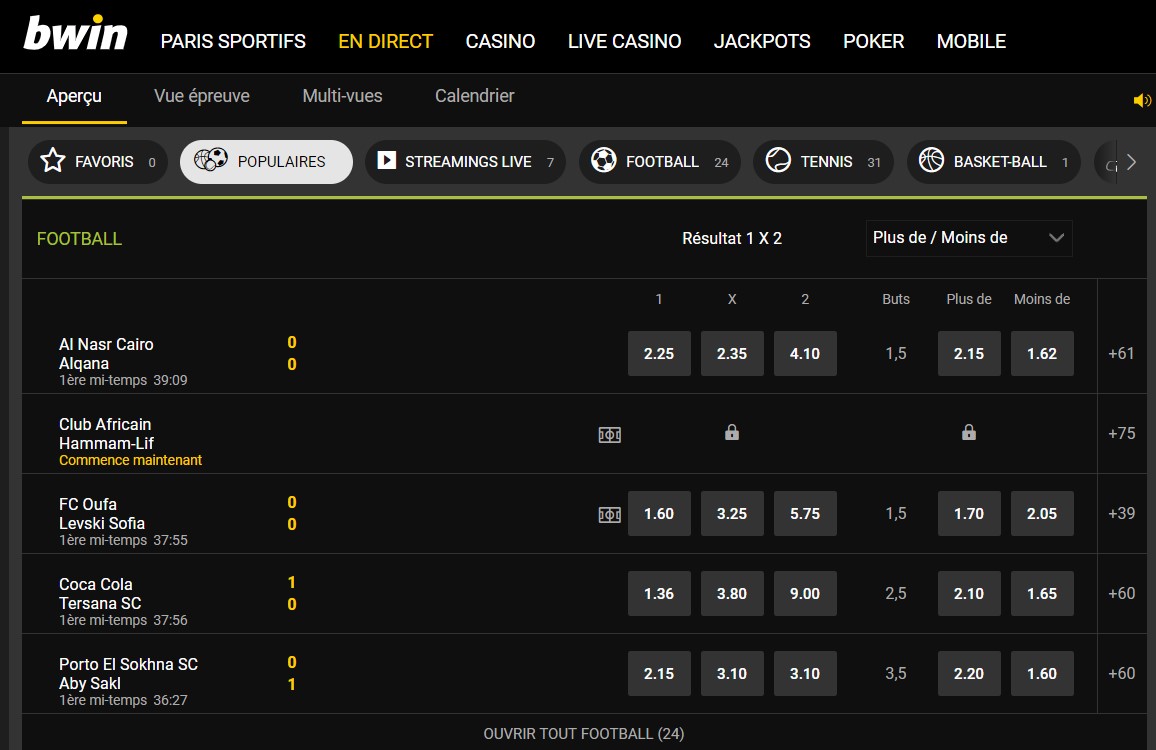Open the Jackpots menu item
Screen dimensions: 1156x750
(x=762, y=41)
